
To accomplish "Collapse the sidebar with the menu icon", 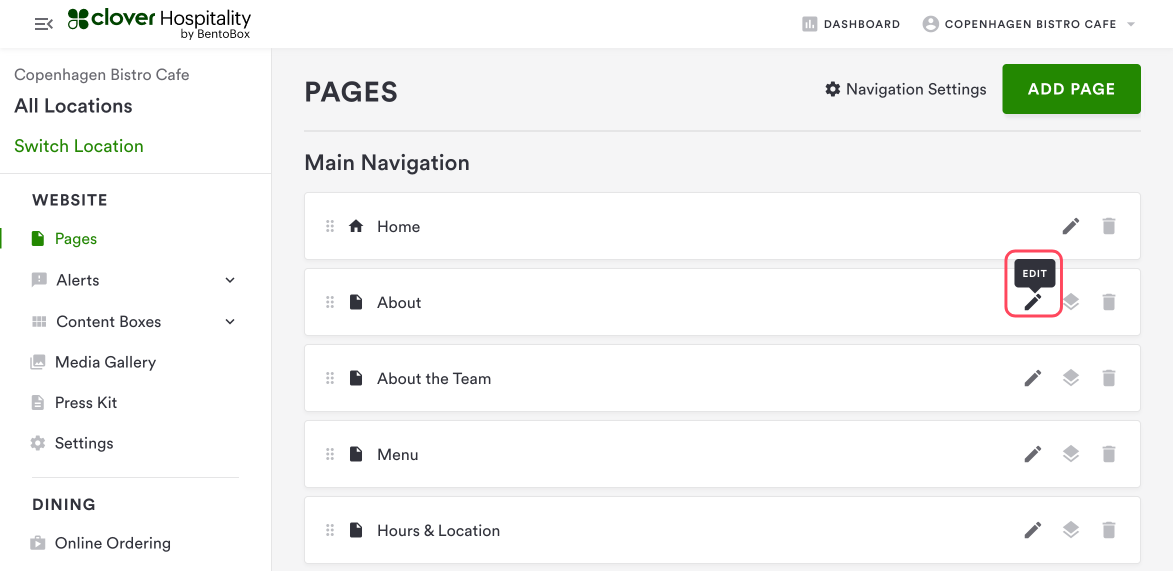I will click(43, 24).
